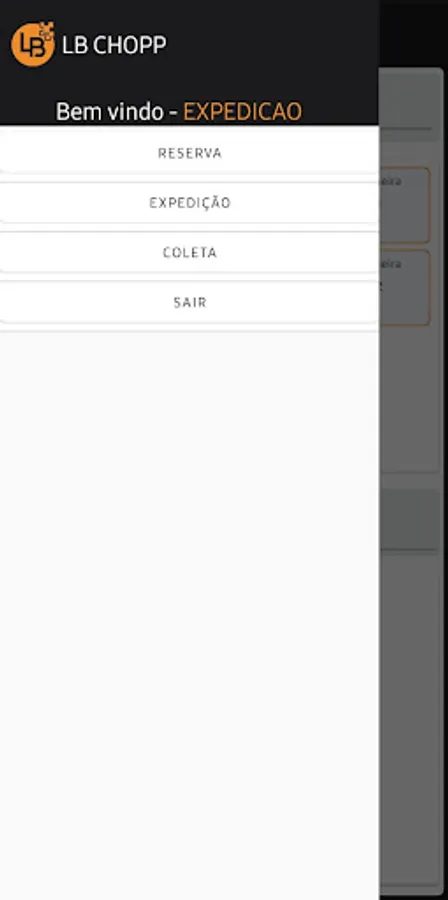Select second orange-bordered card behind the drawer
This screenshot has width=448, height=900.
[405, 288]
